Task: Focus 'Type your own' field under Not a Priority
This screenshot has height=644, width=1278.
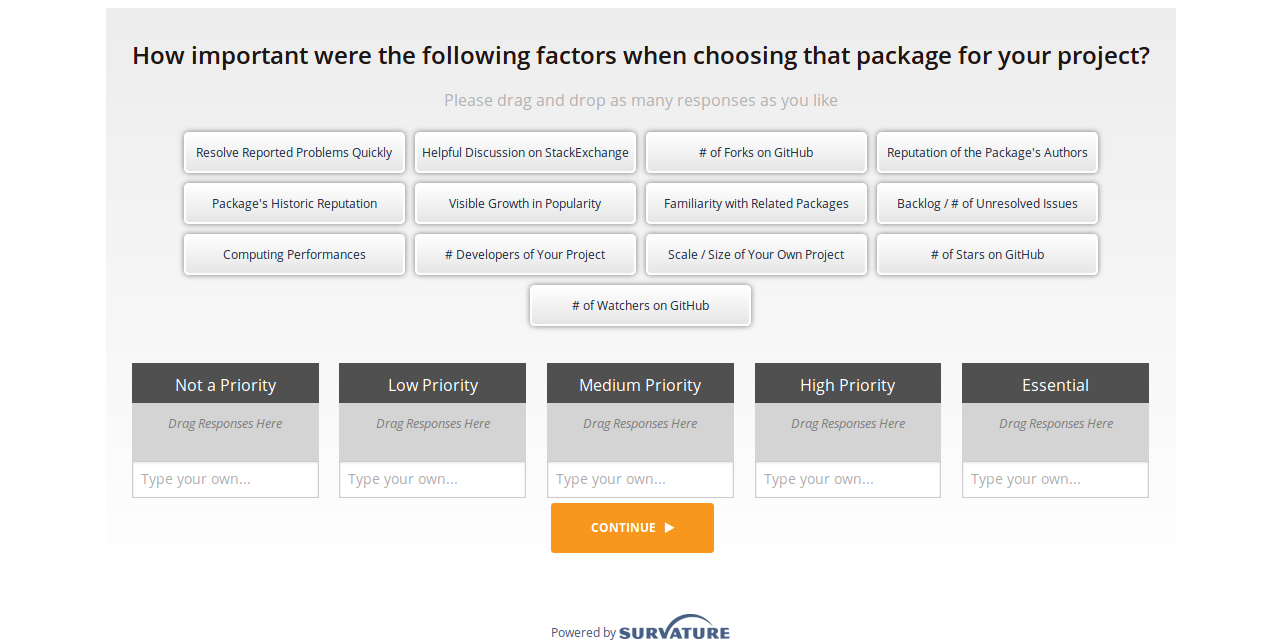Action: [x=225, y=480]
